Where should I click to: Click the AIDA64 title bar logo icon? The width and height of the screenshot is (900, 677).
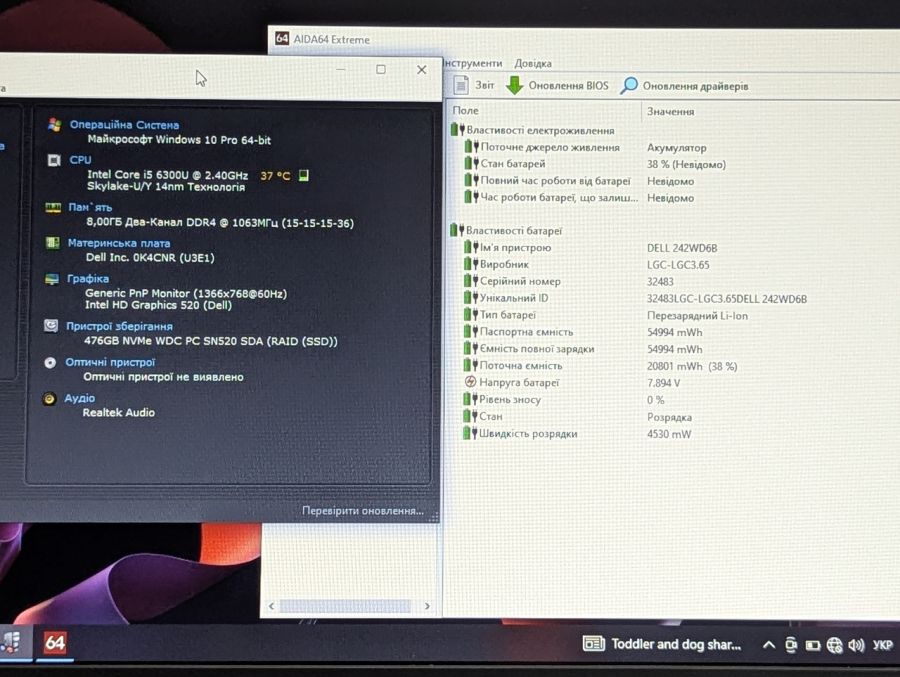click(282, 38)
